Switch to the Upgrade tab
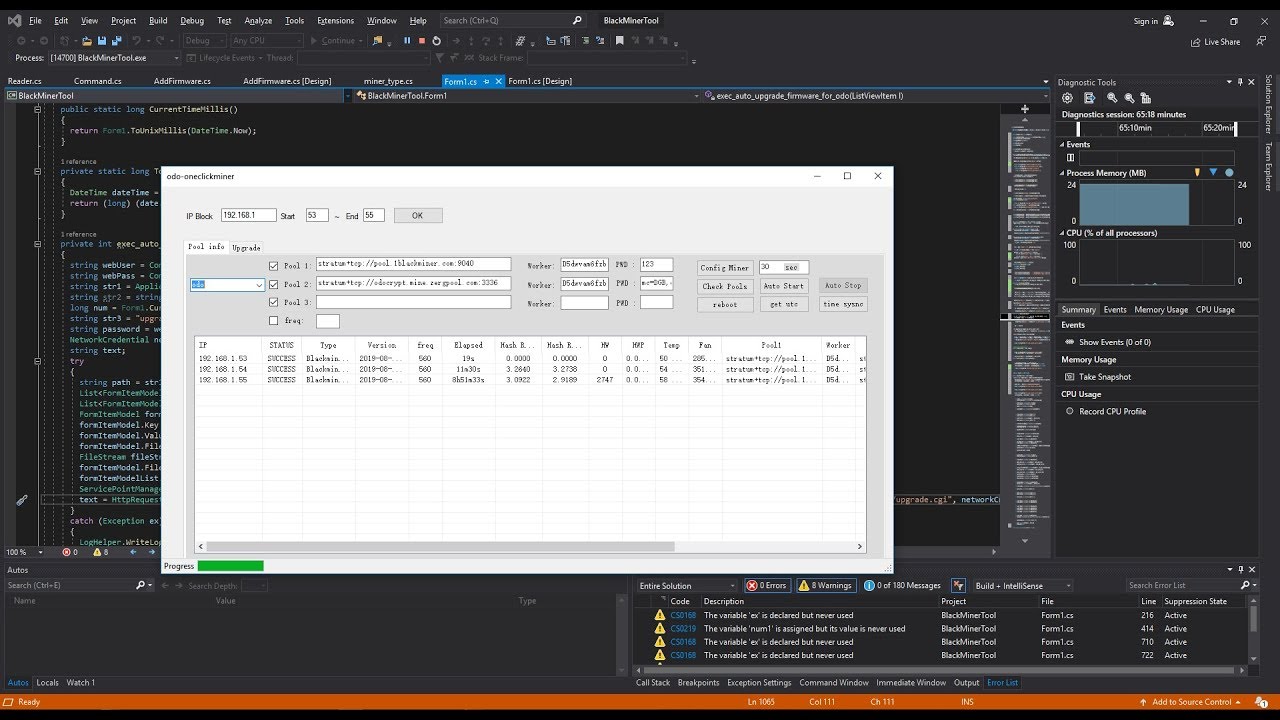Screen dimensions: 1280x720 point(246,247)
